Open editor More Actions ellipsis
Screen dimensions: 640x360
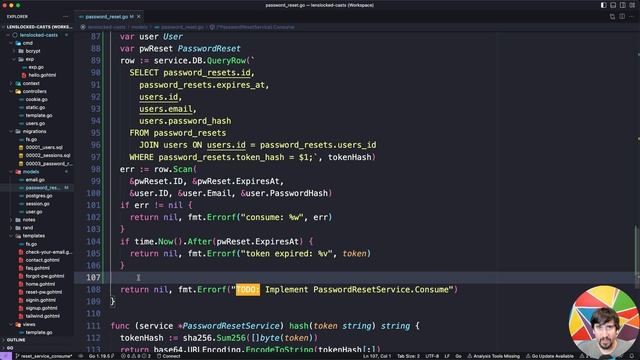631,17
